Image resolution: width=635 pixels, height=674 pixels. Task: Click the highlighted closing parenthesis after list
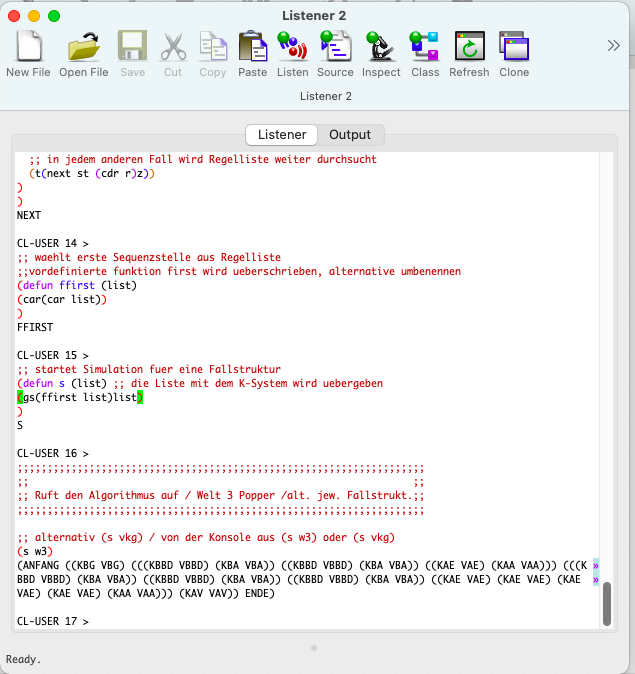click(x=141, y=398)
